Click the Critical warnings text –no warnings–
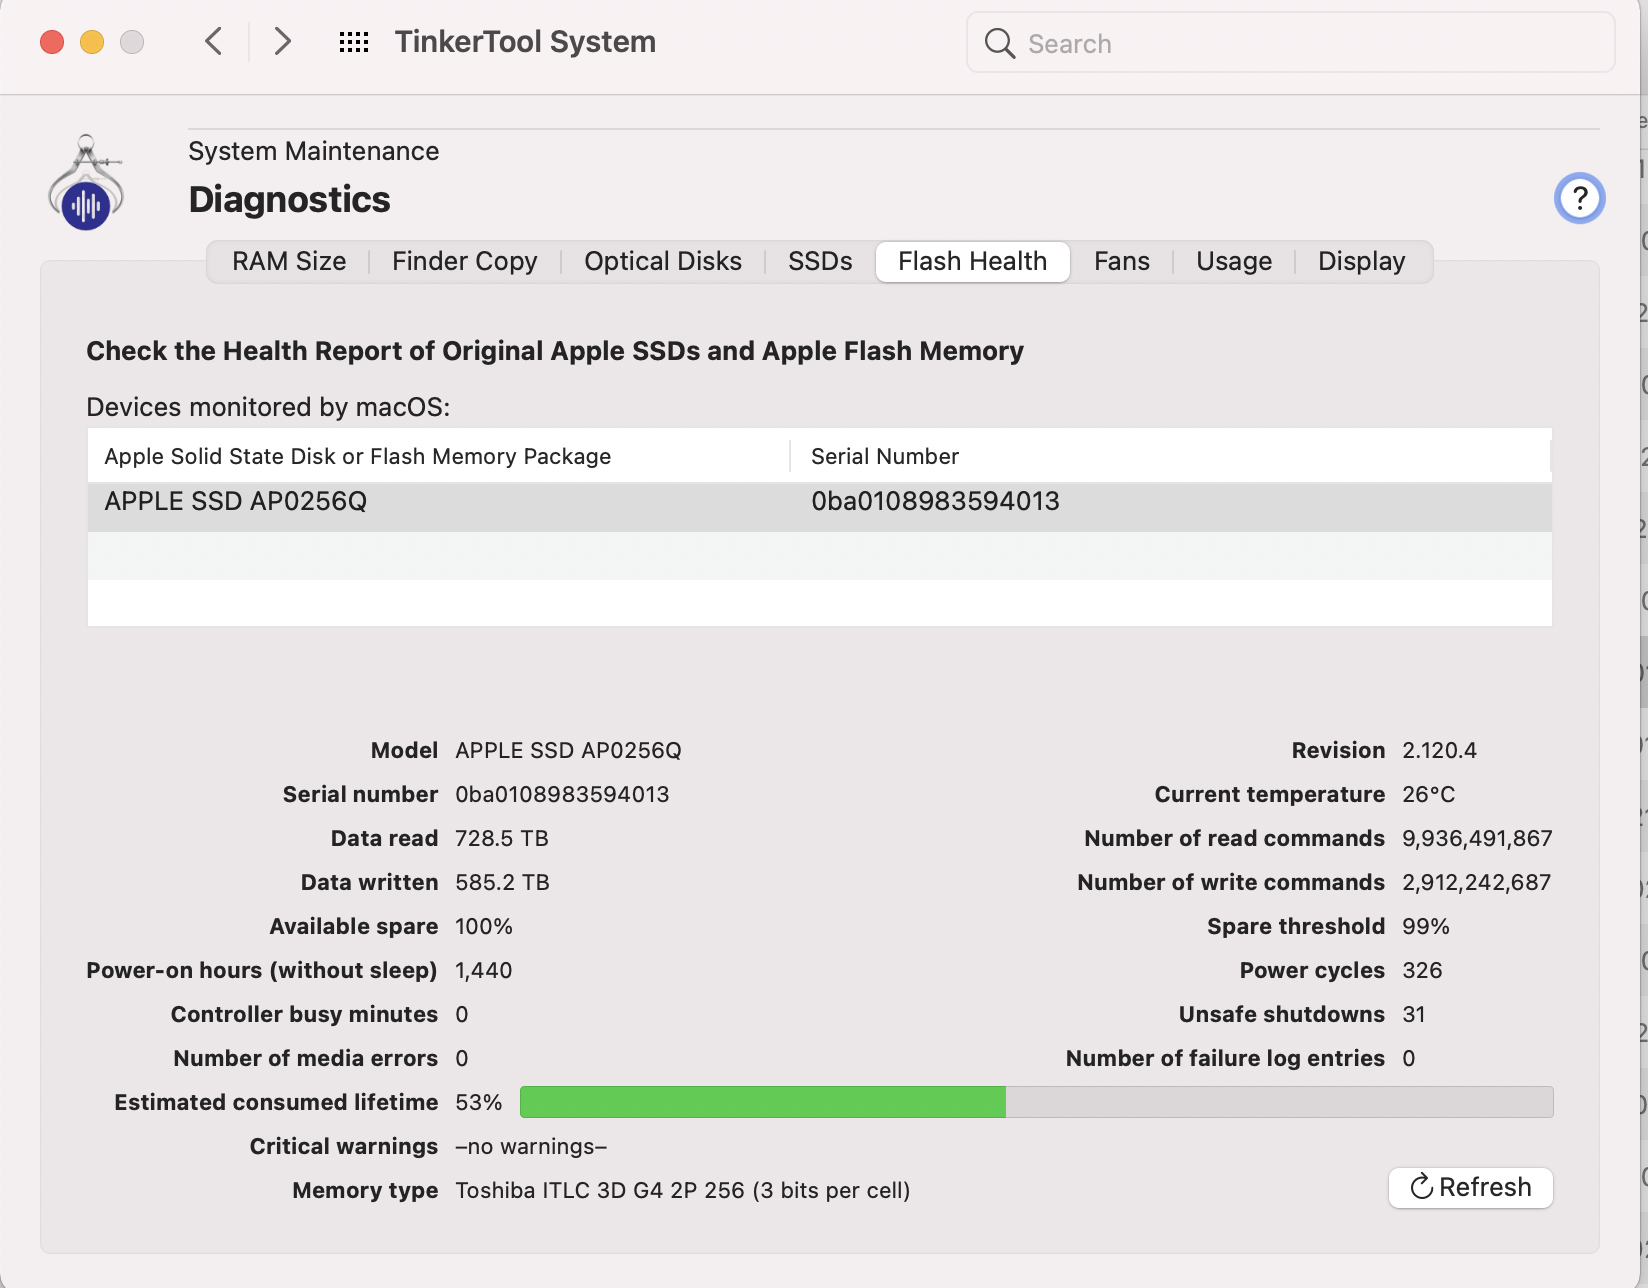The width and height of the screenshot is (1648, 1288). coord(531,1146)
